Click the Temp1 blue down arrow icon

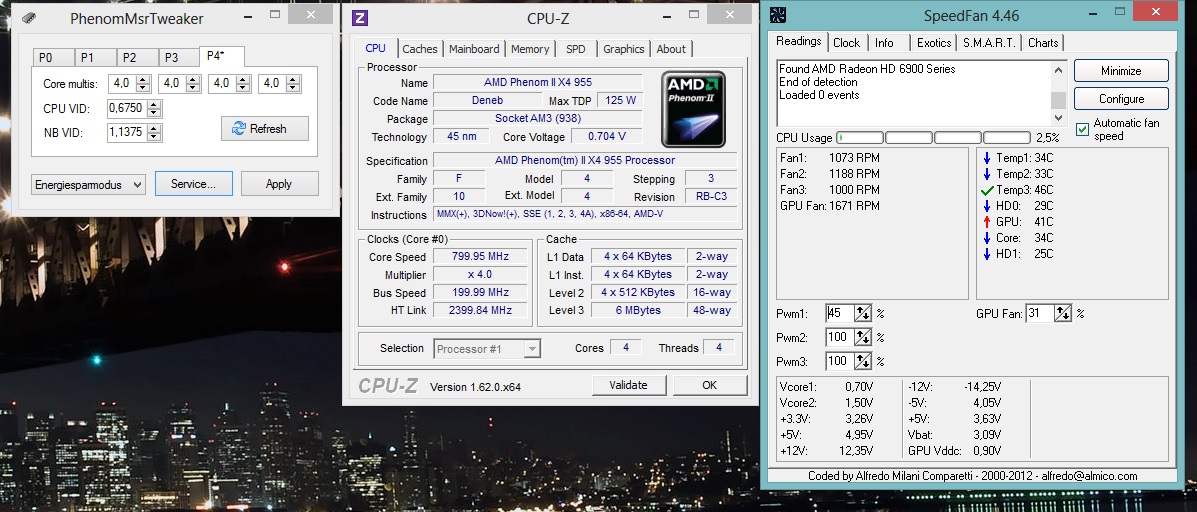coord(987,158)
